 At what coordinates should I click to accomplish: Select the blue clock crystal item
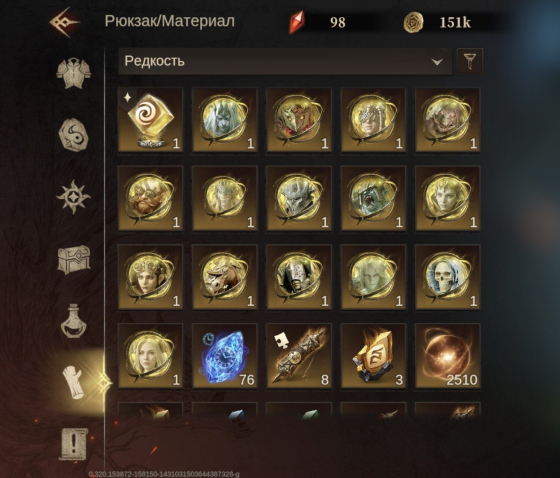click(225, 355)
